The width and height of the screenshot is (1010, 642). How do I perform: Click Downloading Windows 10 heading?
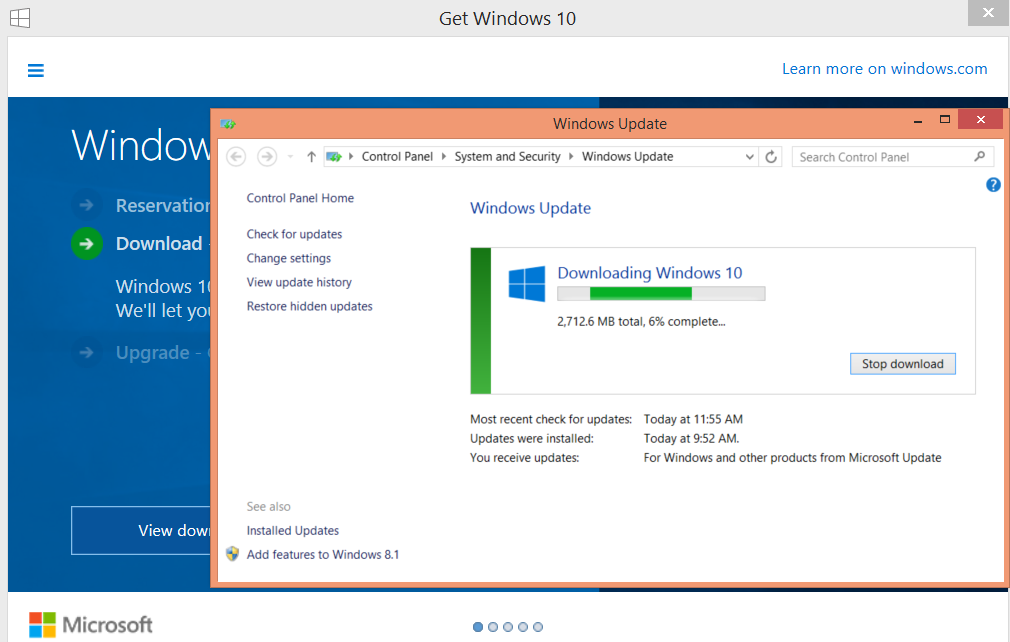(650, 273)
